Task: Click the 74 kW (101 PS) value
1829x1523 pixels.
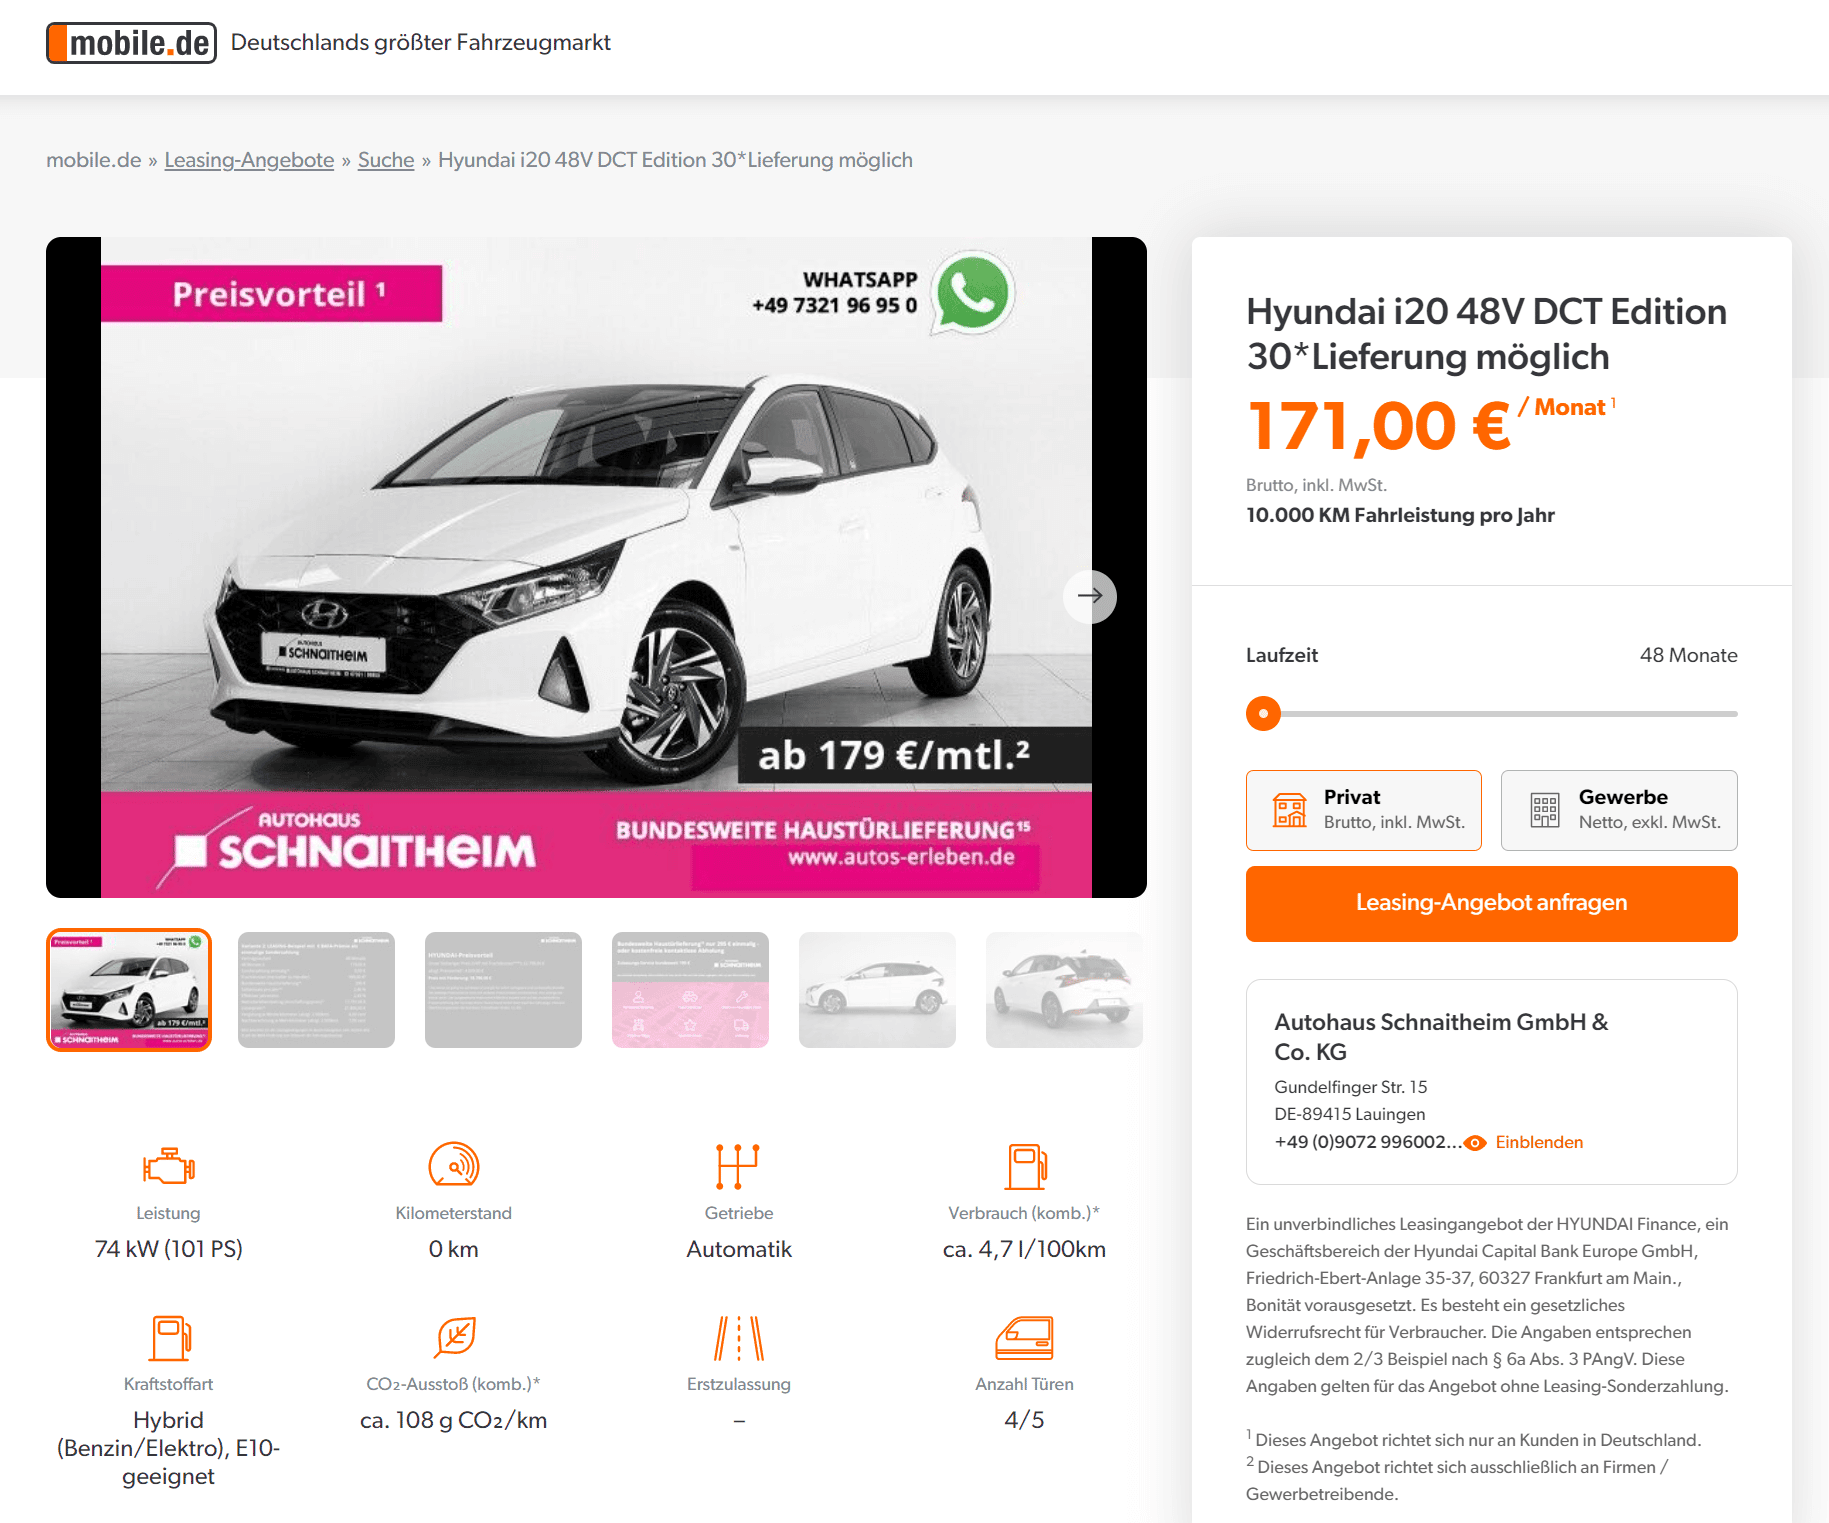Action: coord(169,1249)
